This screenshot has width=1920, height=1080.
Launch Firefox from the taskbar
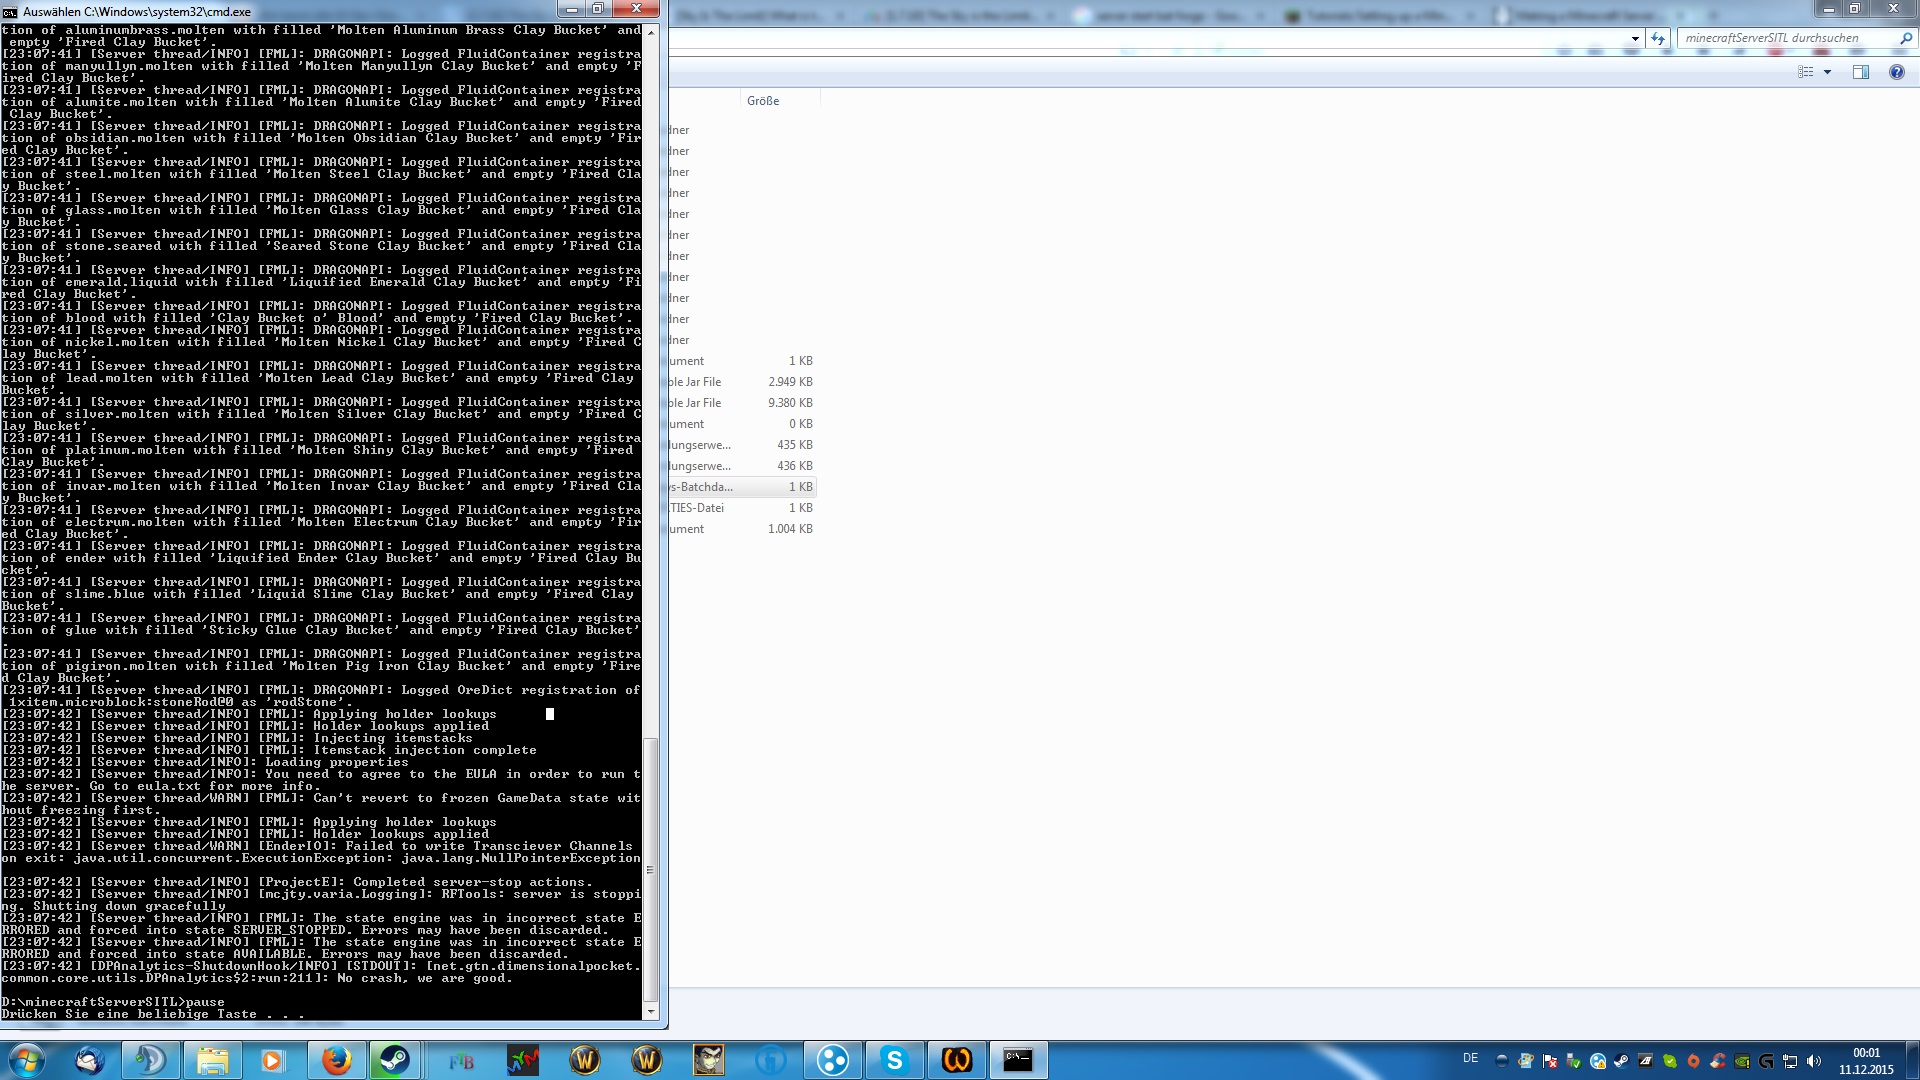coord(336,1060)
